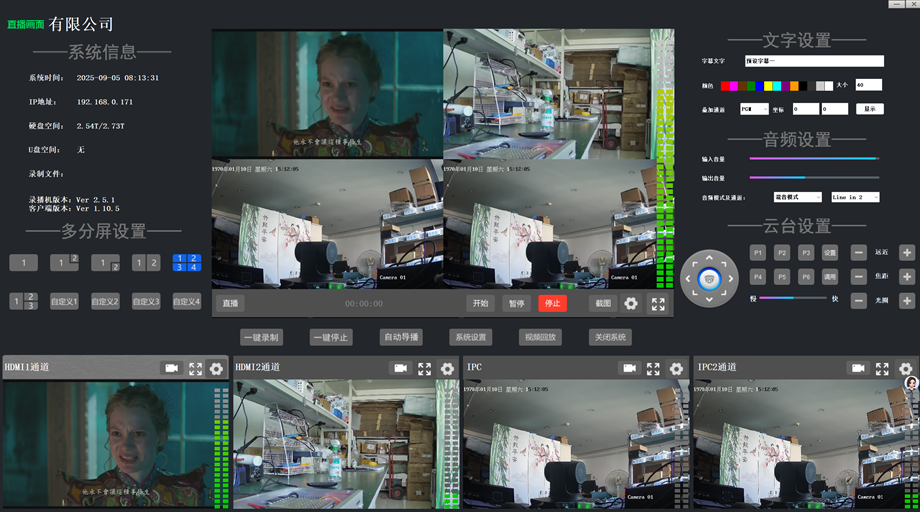The width and height of the screenshot is (920, 512).
Task: Choose the side-by-side 1 2 layout
Action: (146, 263)
